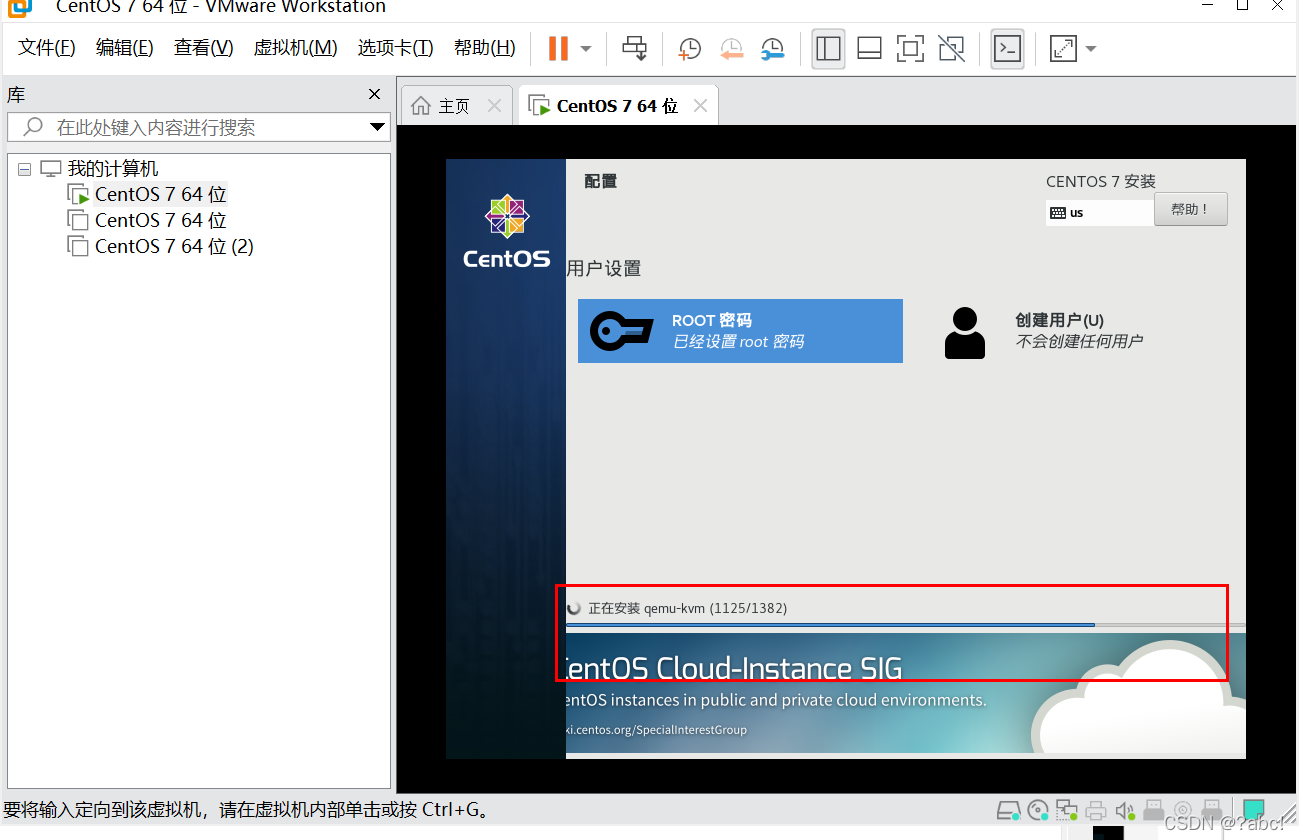Collapse the 我的计算机 tree node
The image size is (1299, 840).
24,169
